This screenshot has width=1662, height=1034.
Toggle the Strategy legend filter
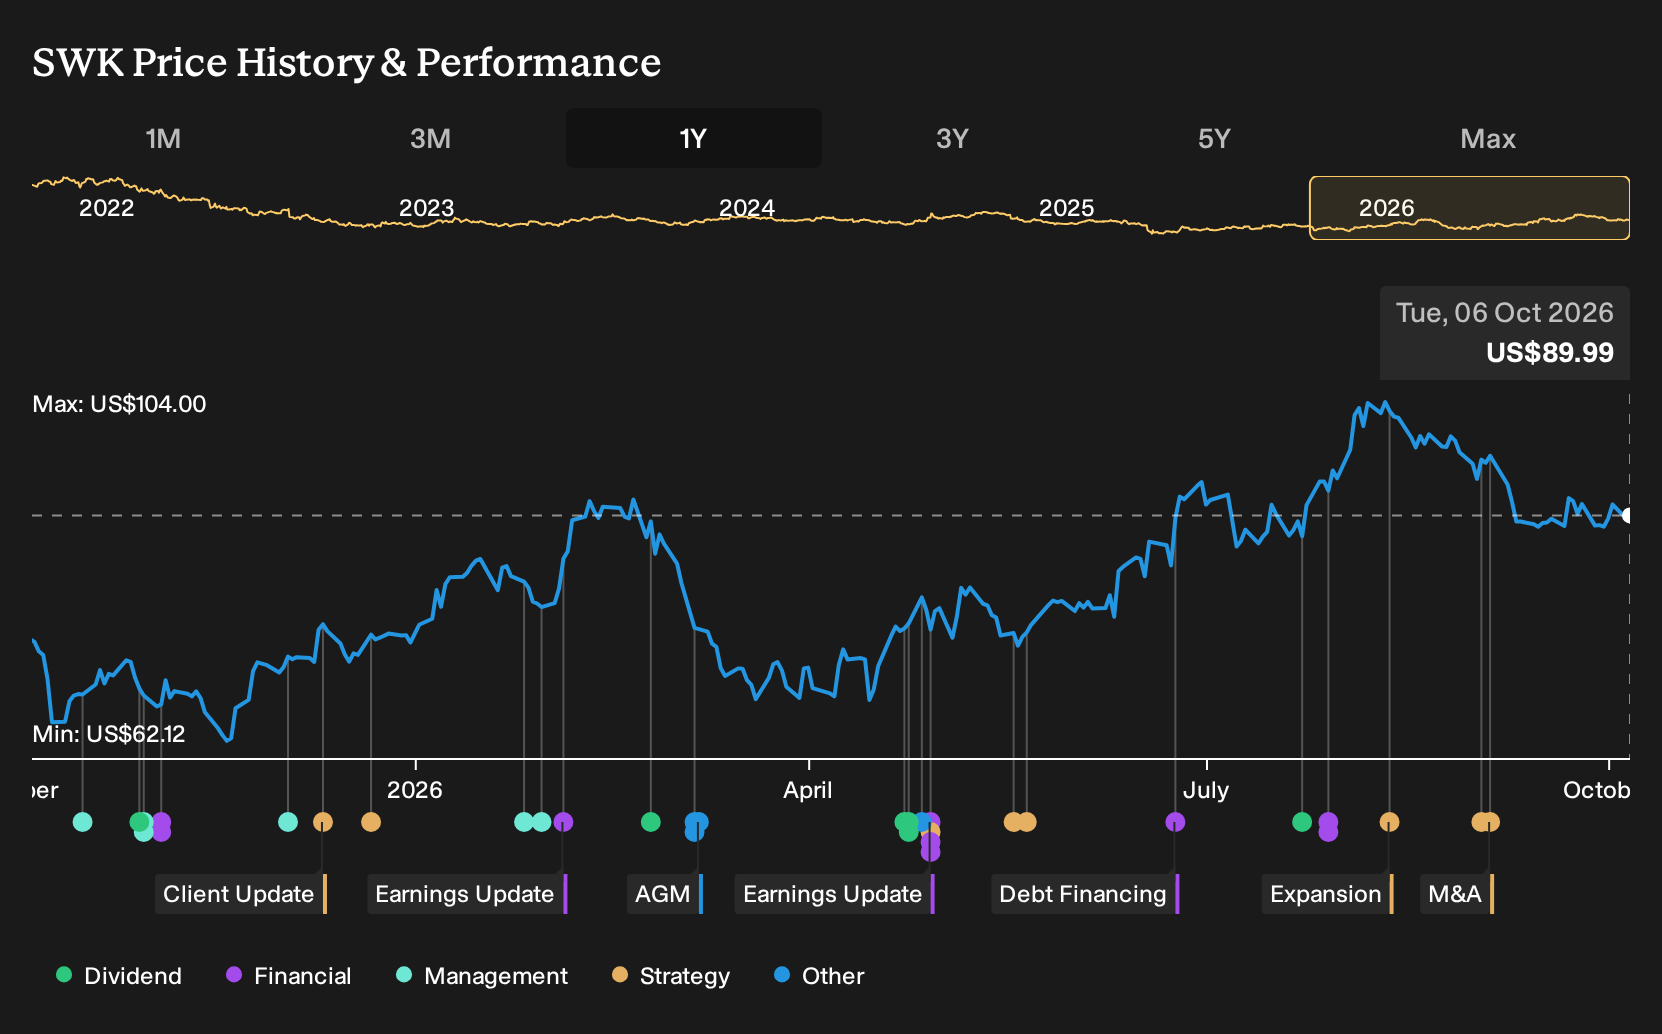pos(671,976)
